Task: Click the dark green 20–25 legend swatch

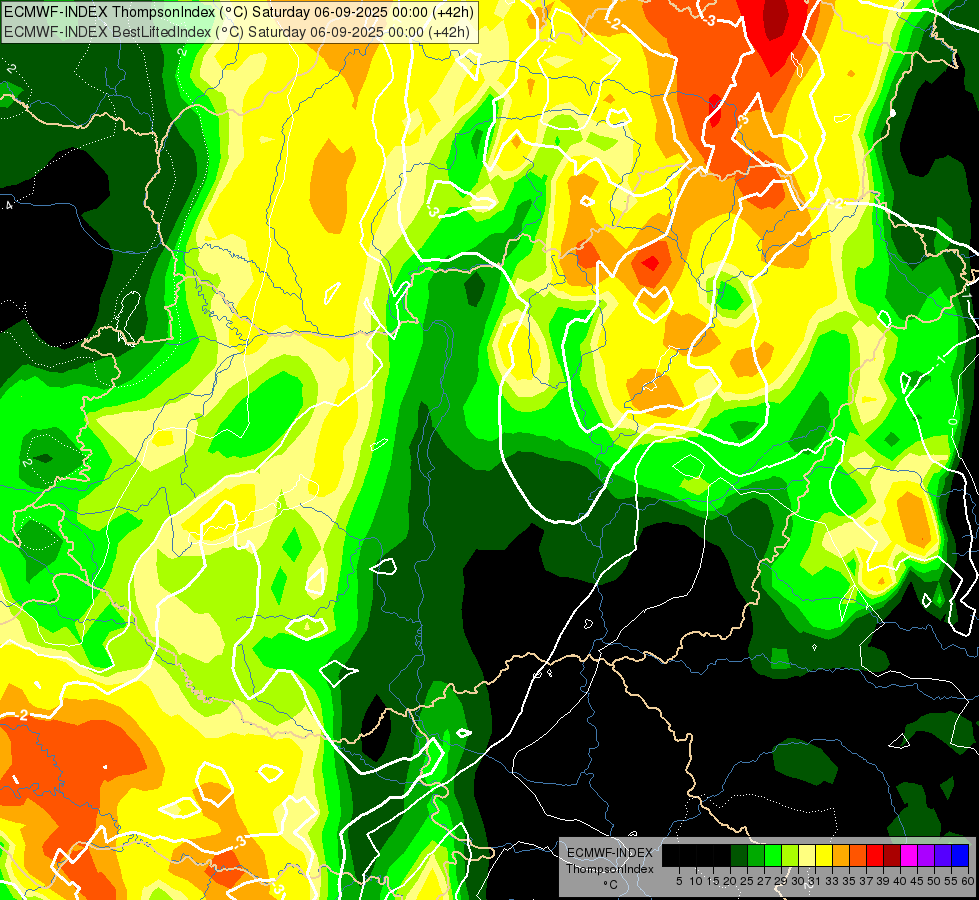Action: tap(739, 855)
